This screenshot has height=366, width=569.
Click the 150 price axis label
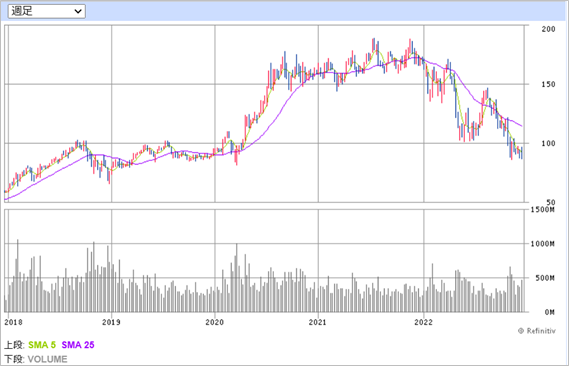tap(548, 84)
